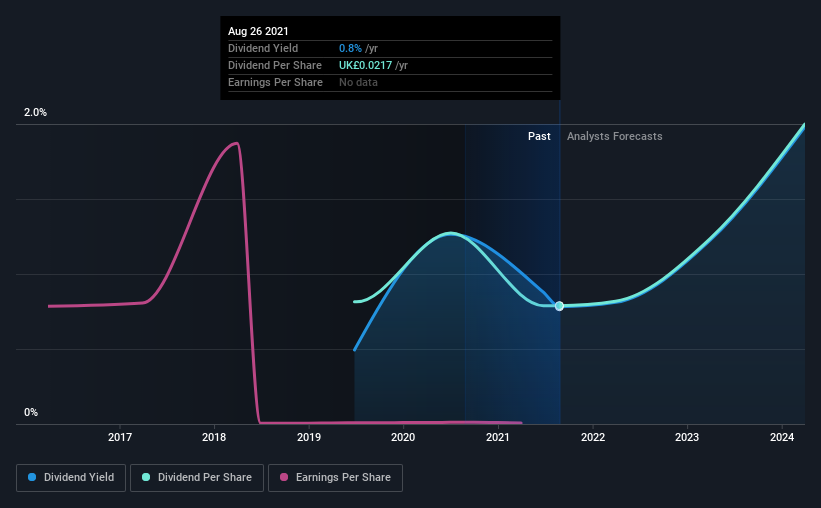This screenshot has width=821, height=508.
Task: Click the 0.8% dividend yield value
Action: 350,48
